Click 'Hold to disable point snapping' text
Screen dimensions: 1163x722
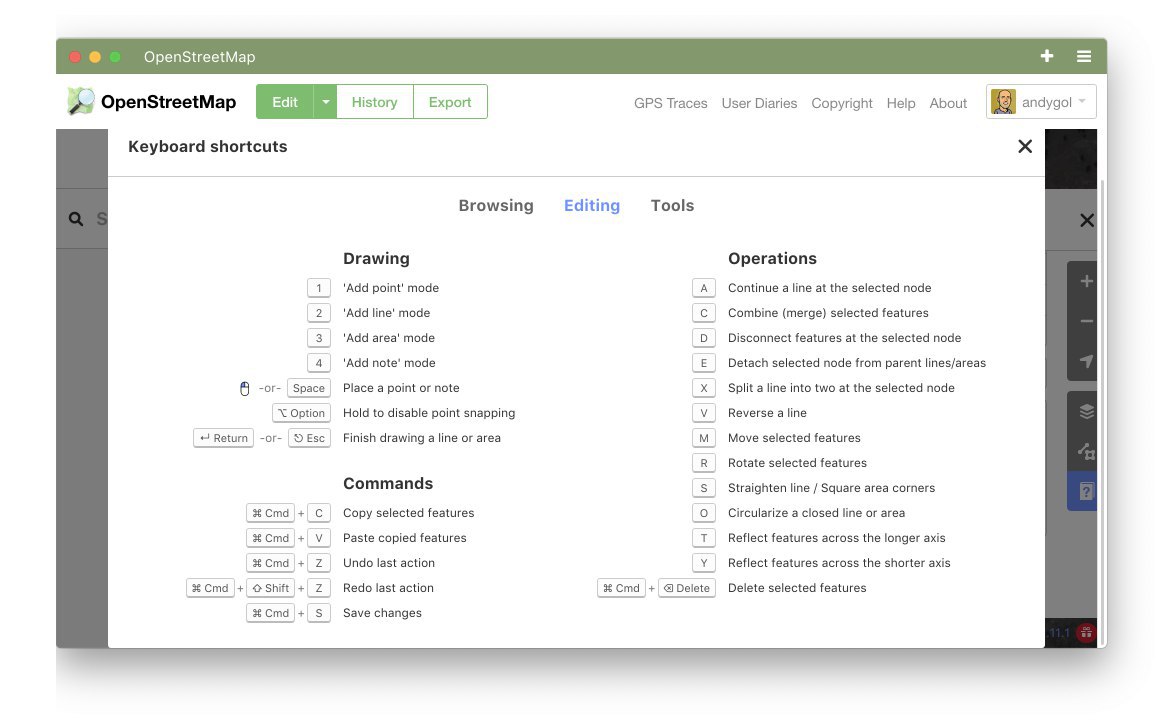point(429,413)
